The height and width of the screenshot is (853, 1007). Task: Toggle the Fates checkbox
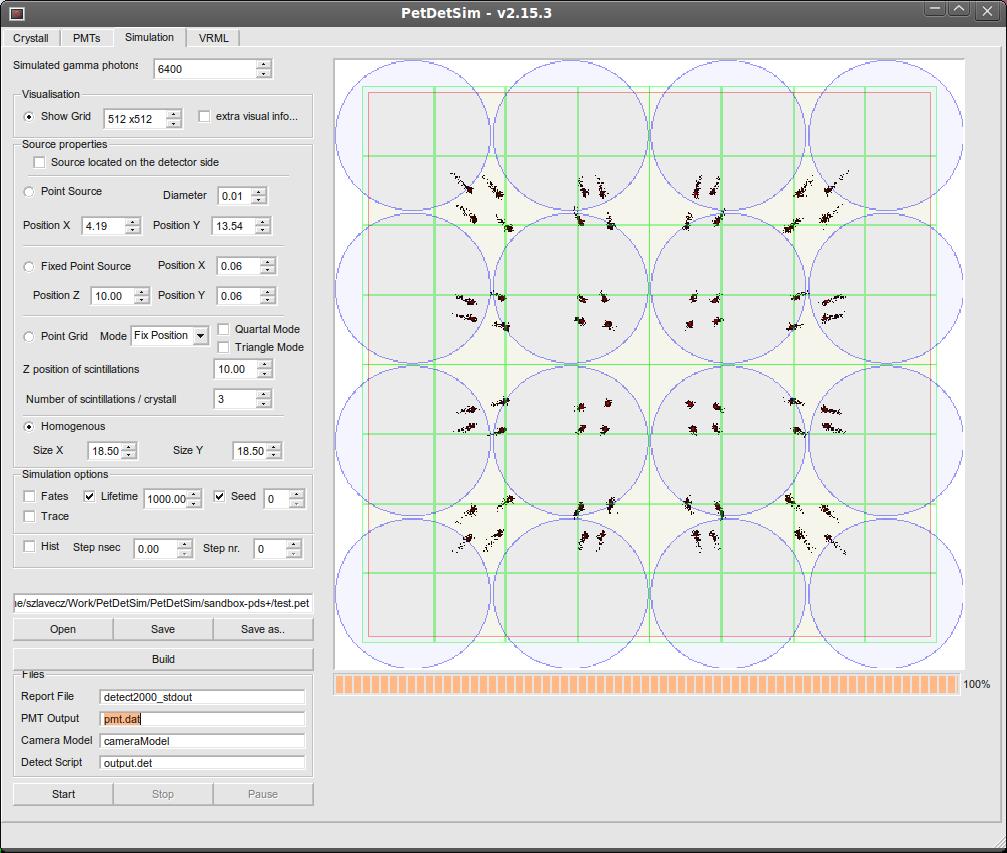click(x=29, y=497)
